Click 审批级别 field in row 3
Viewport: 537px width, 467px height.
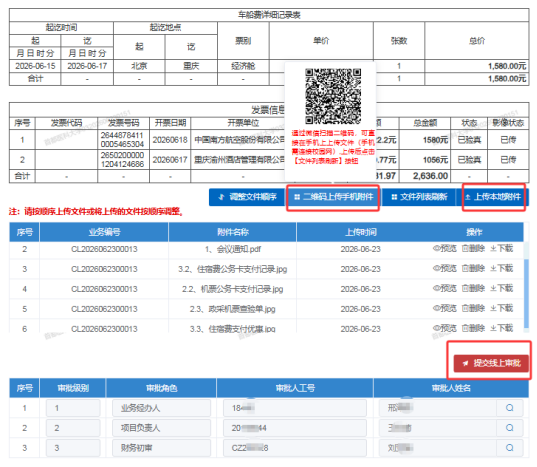point(73,447)
